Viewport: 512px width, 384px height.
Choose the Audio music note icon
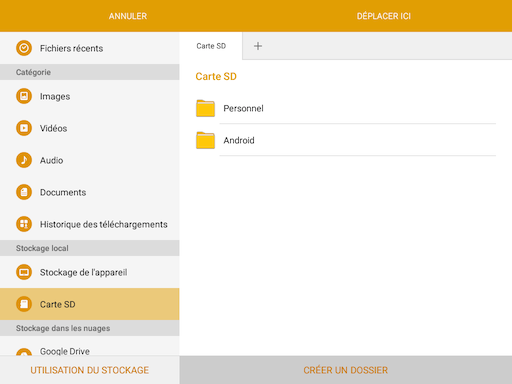click(x=24, y=160)
